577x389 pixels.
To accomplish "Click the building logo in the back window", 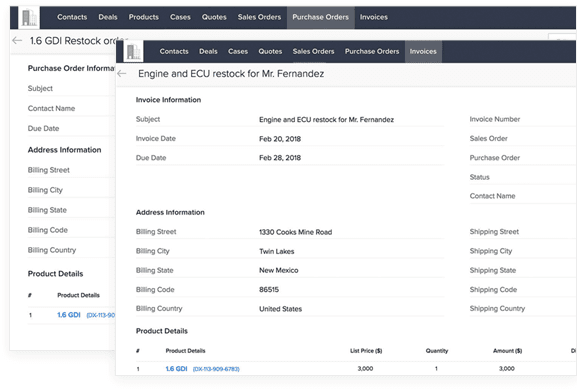I will click(x=29, y=17).
